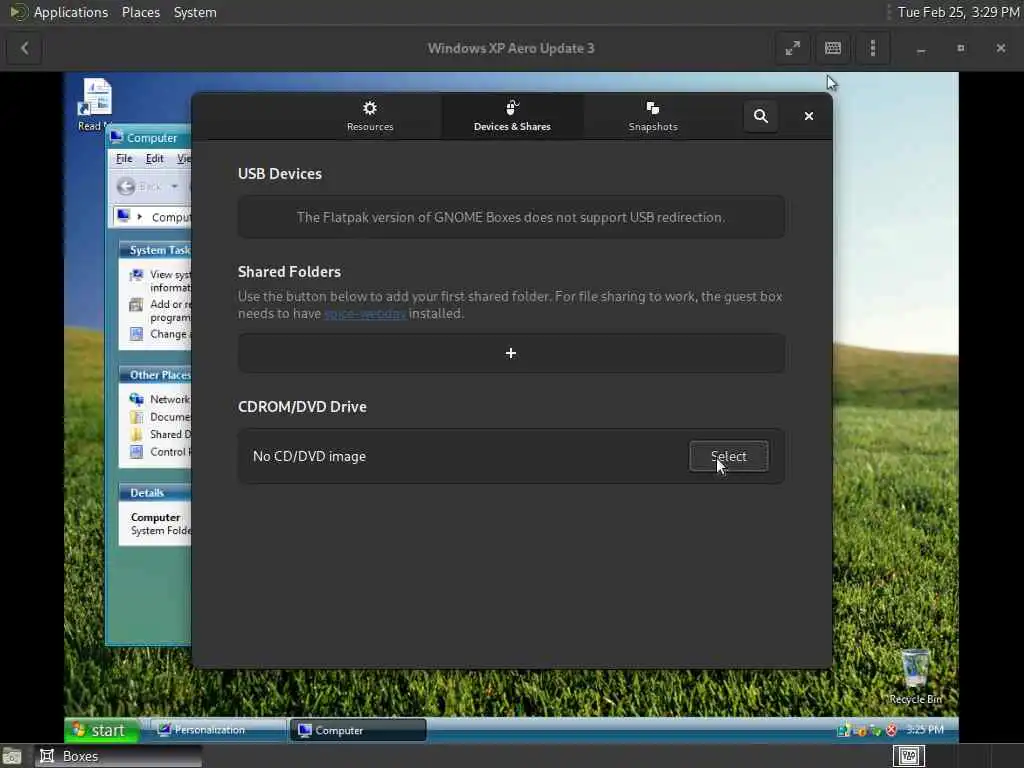Open Documents in Other Places
The height and width of the screenshot is (768, 1024).
[160, 417]
